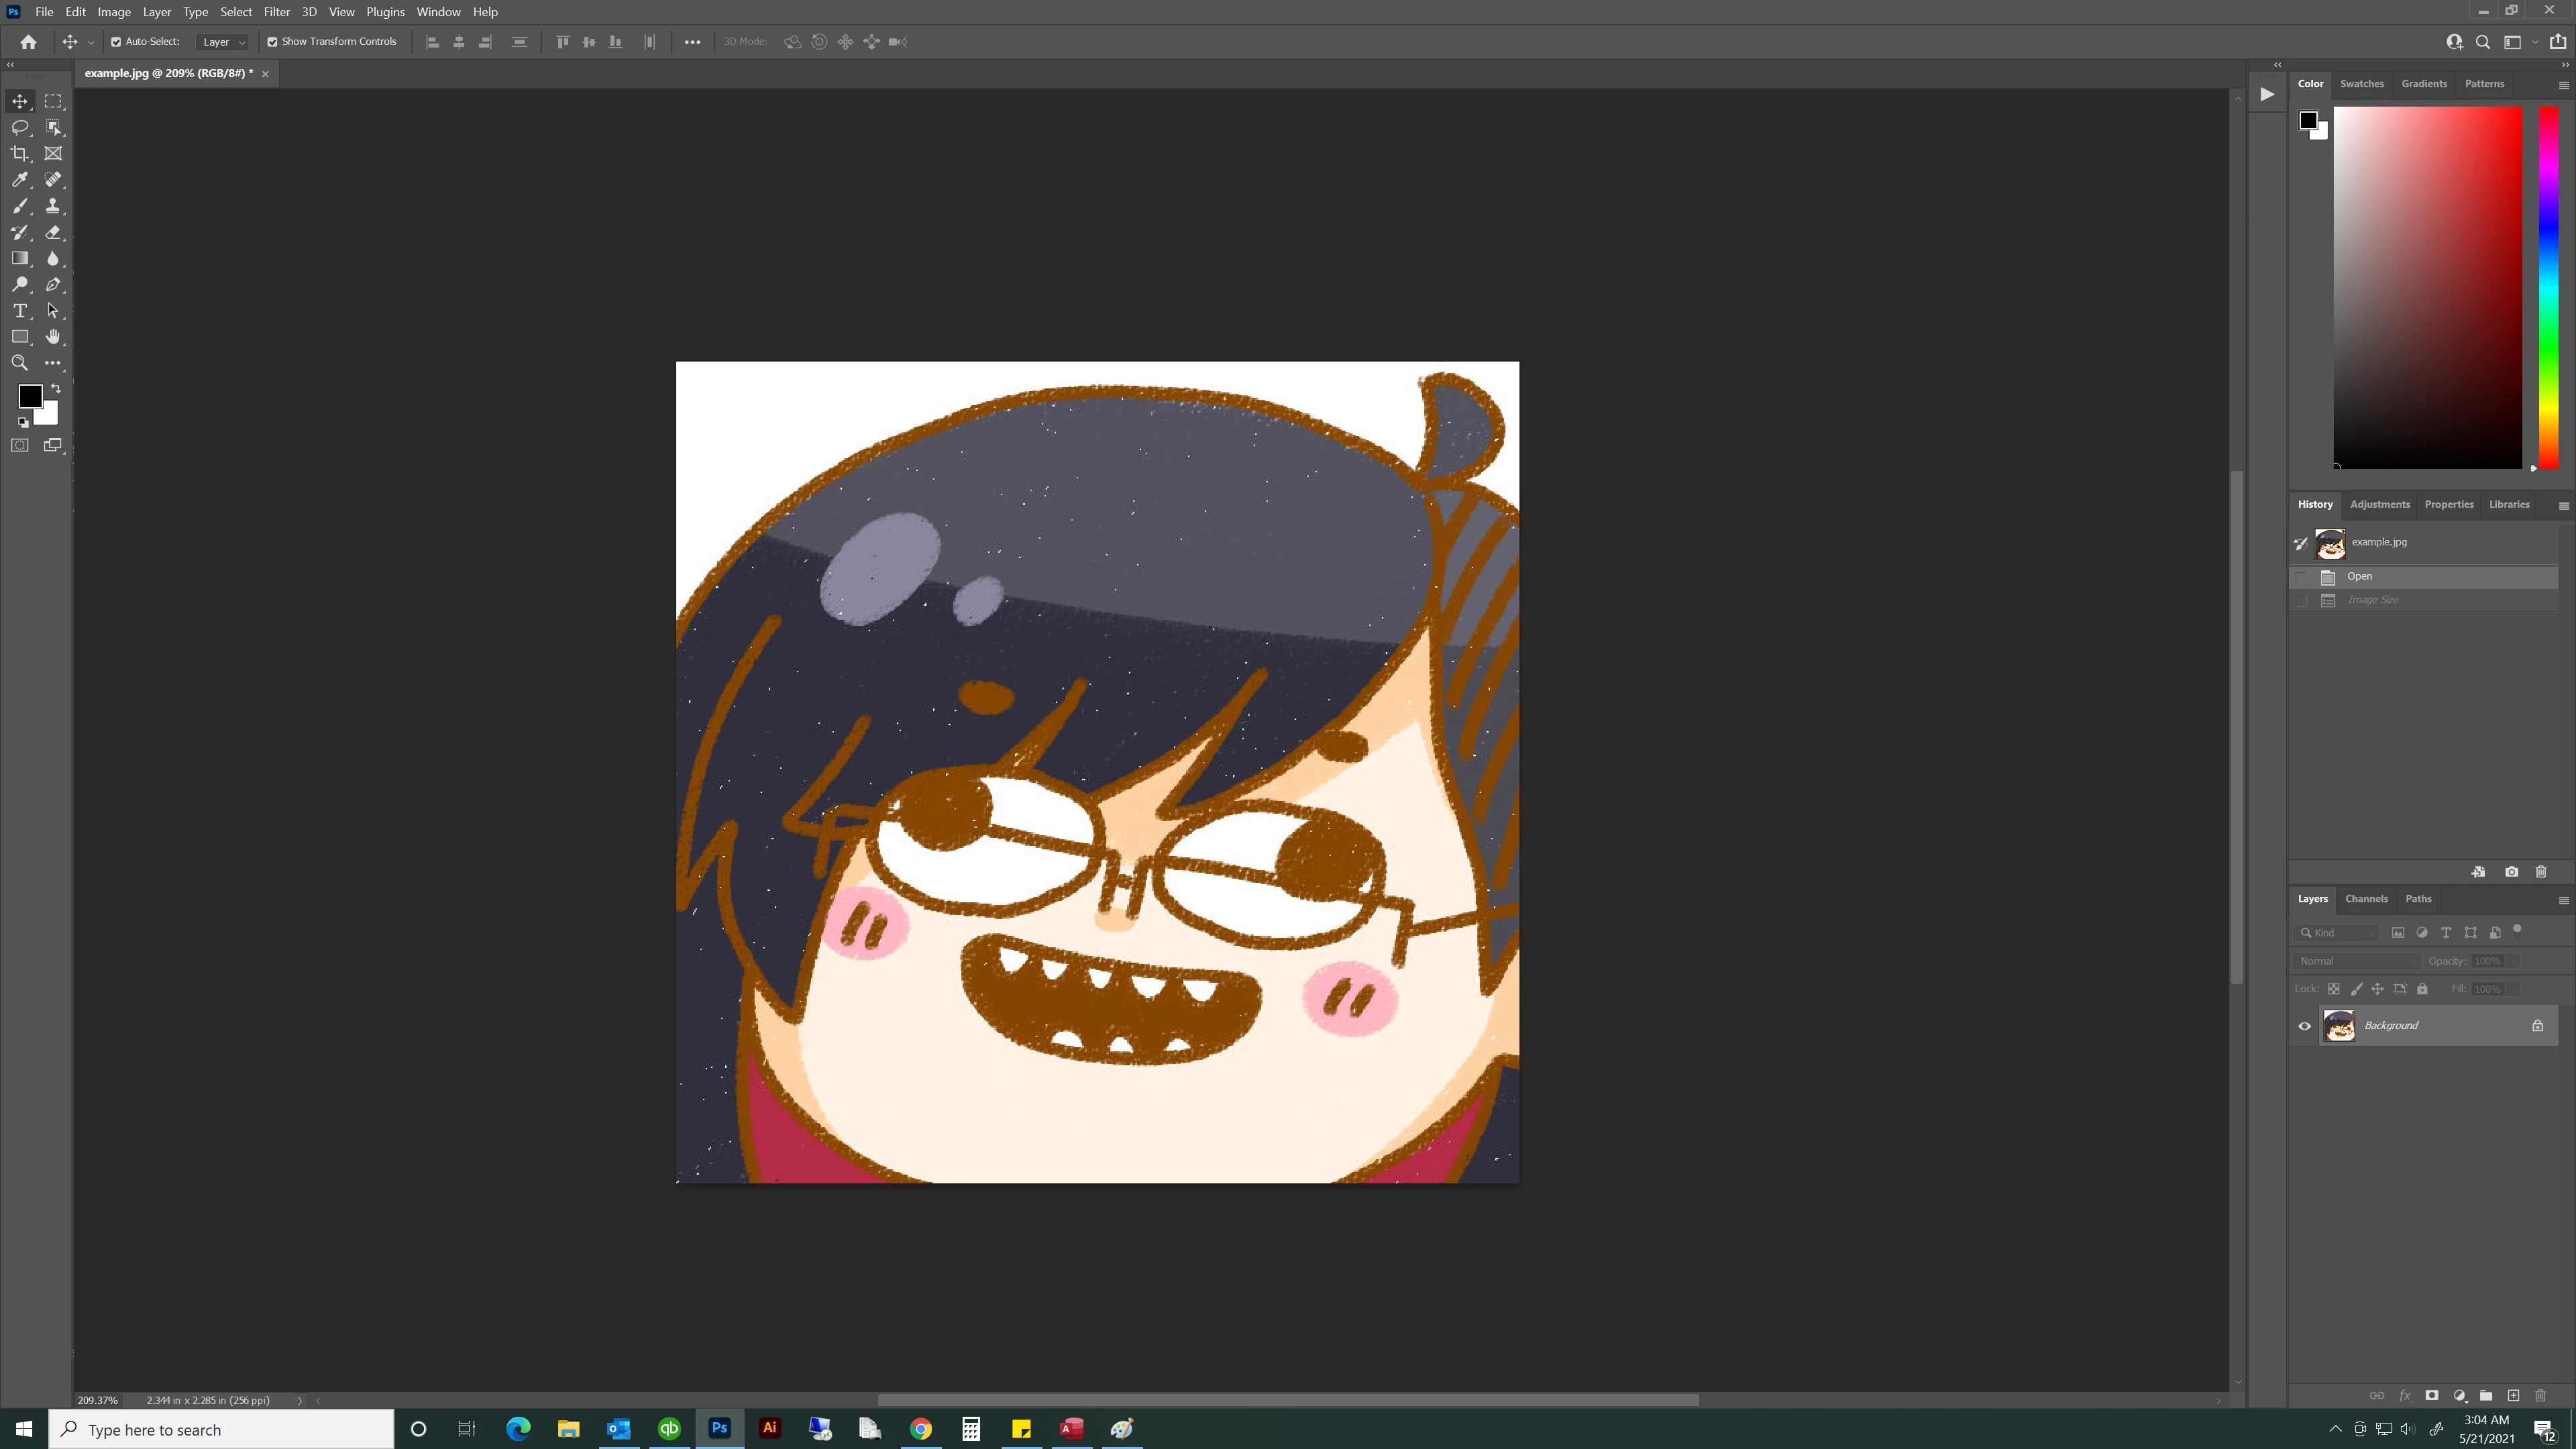2576x1449 pixels.
Task: Select the Brush tool
Action: tap(20, 206)
